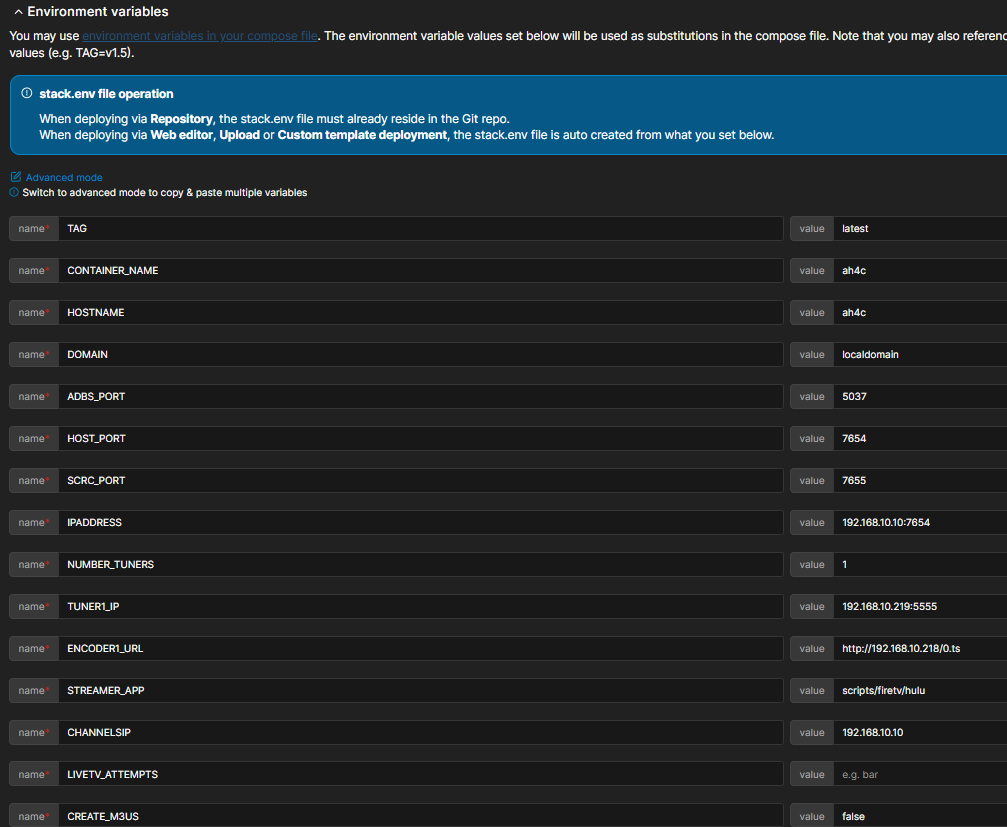
Task: Edit the DOMAIN value localdomain
Action: [920, 355]
